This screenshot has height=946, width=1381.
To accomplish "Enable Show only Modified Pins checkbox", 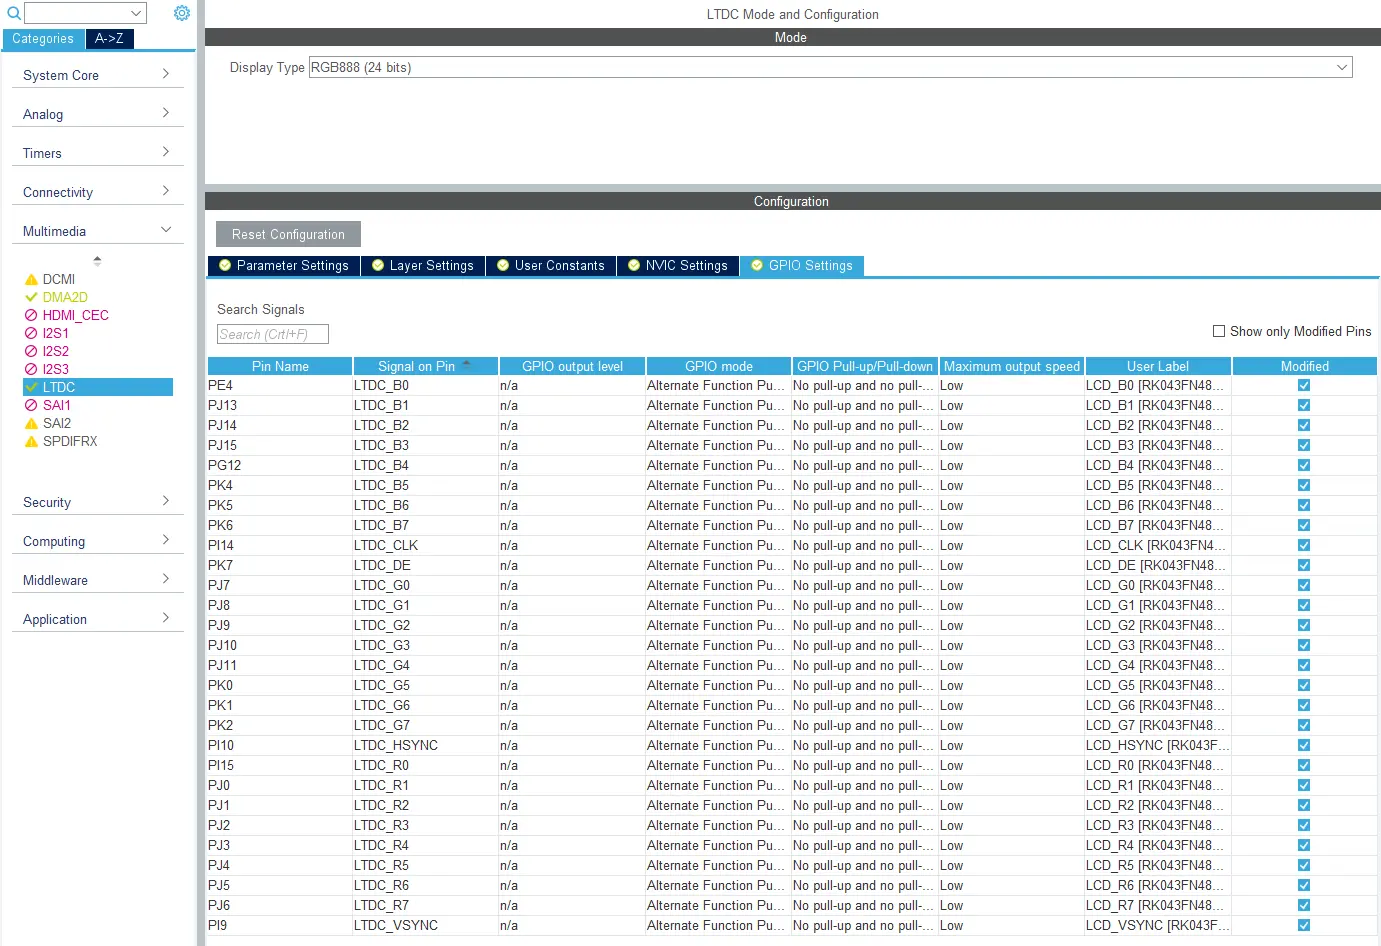I will (x=1219, y=331).
